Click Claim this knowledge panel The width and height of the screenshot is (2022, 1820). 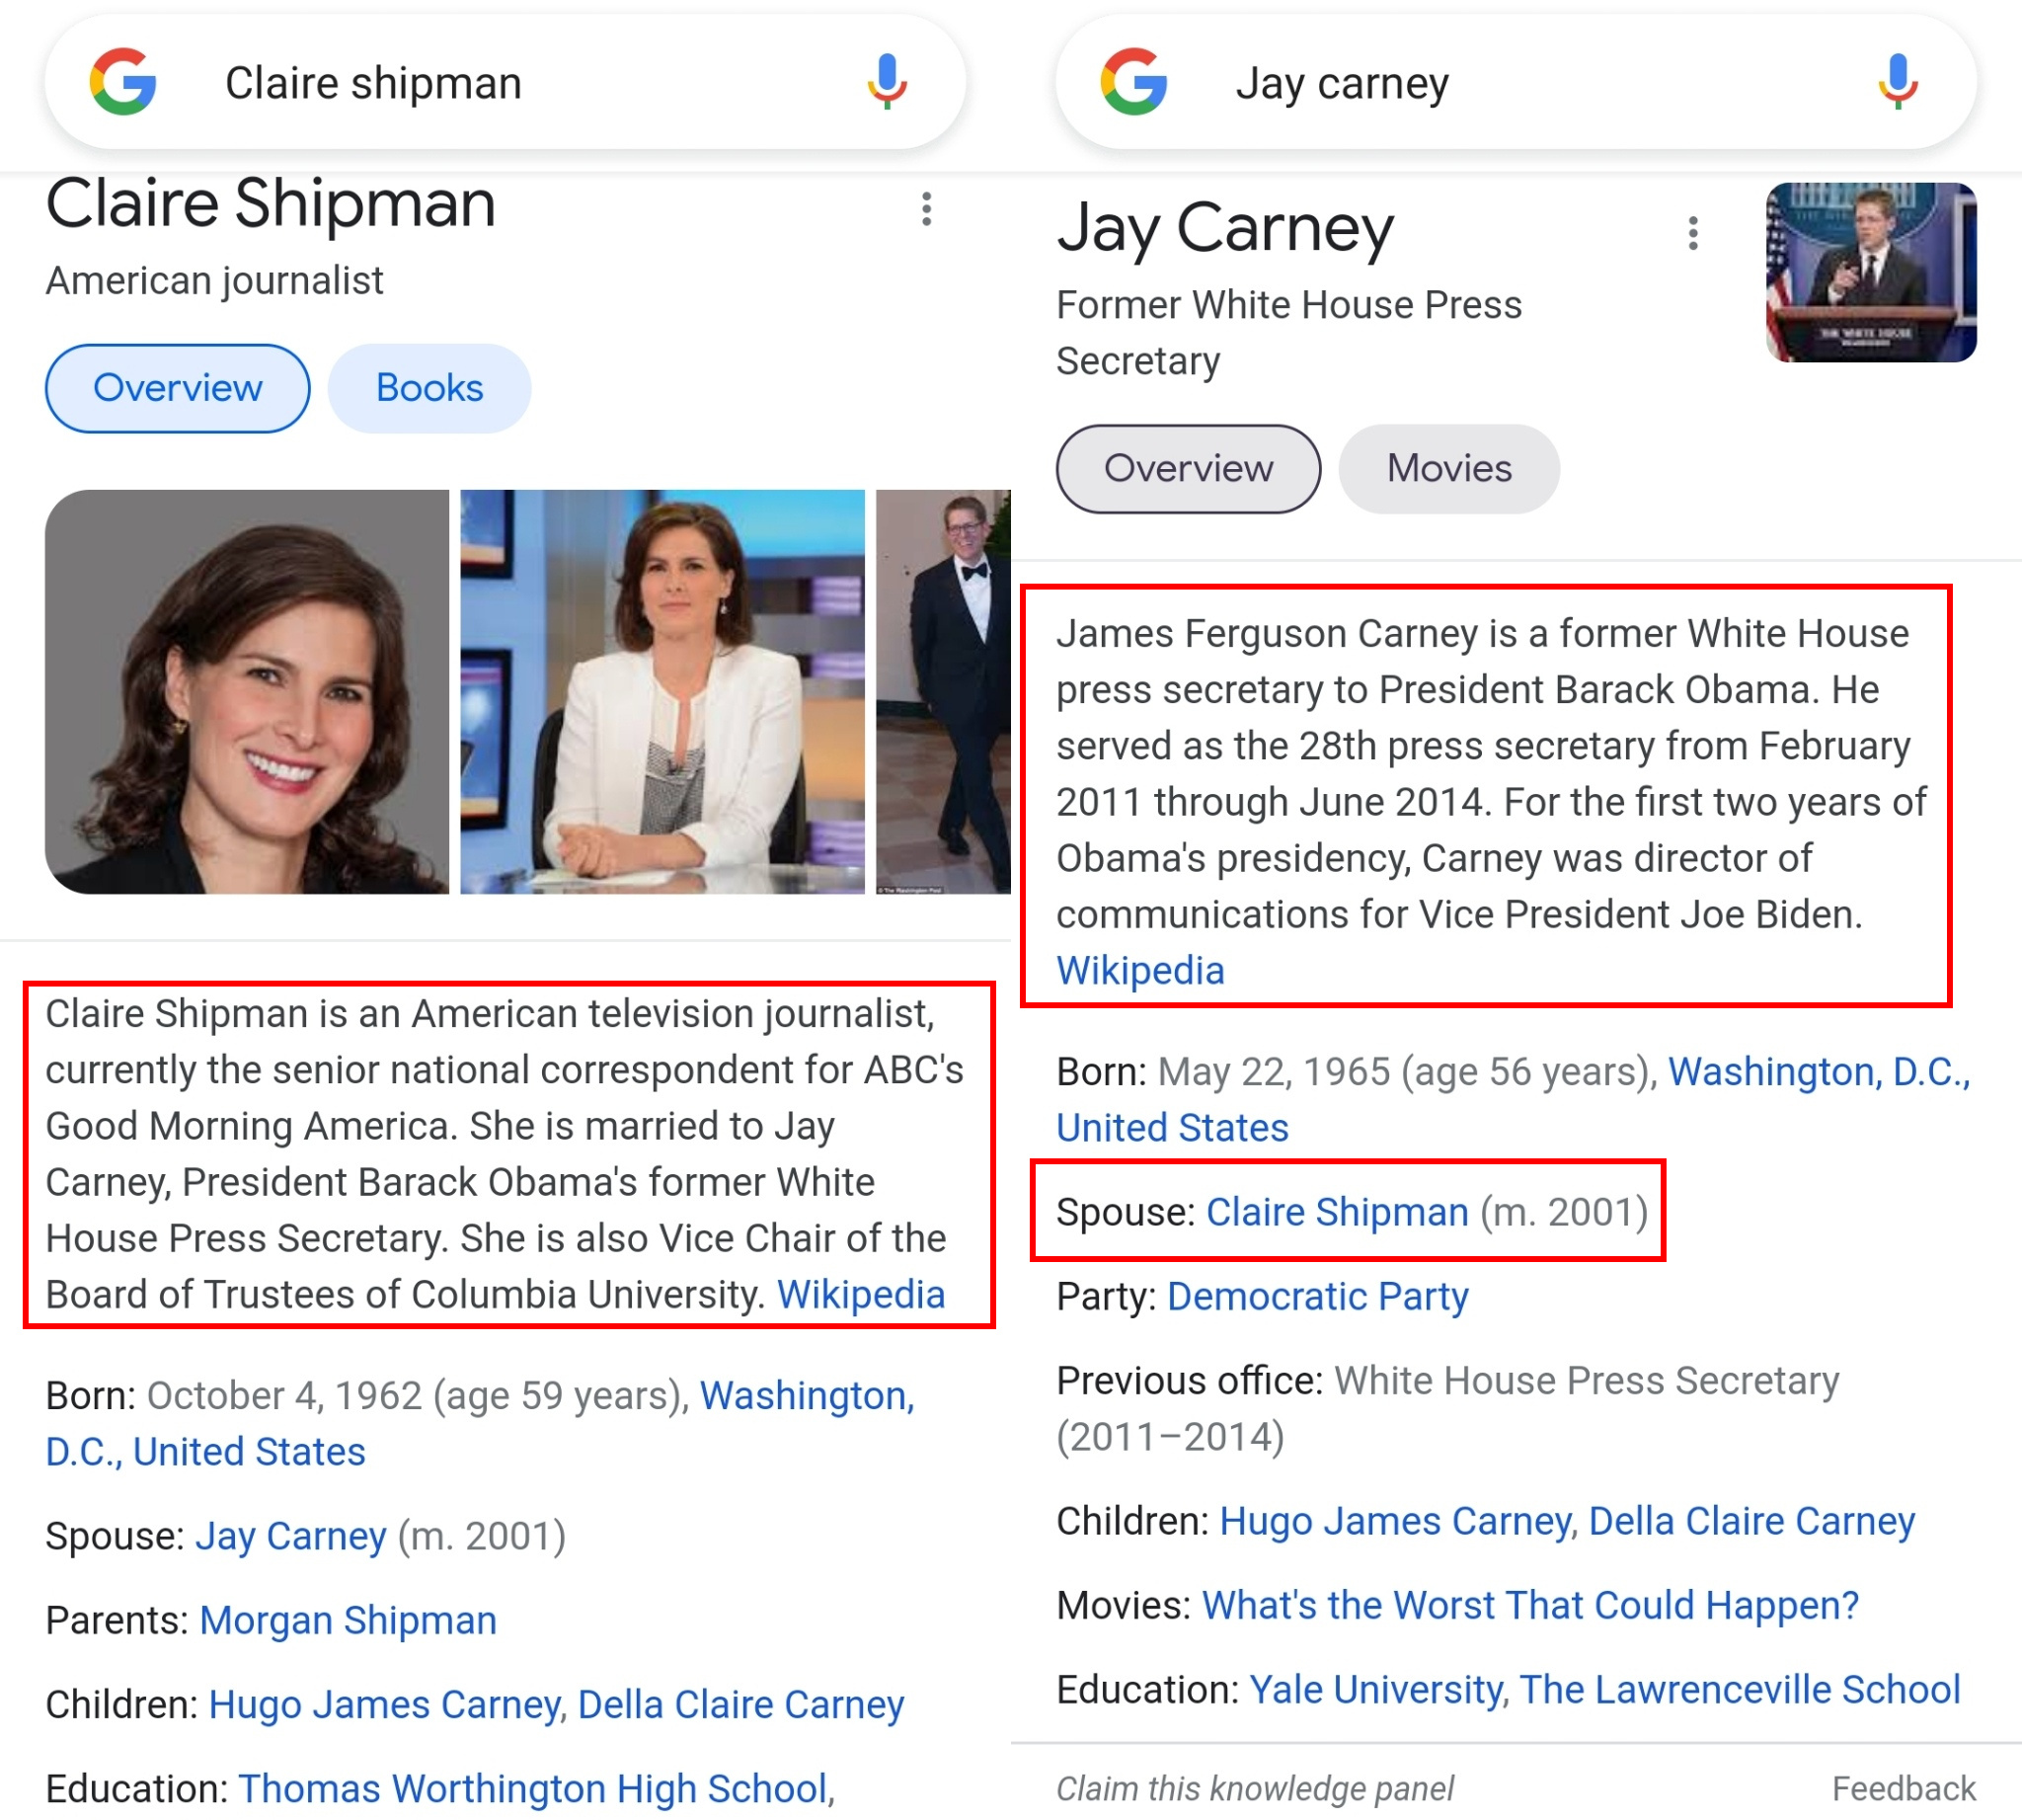coord(1254,1788)
